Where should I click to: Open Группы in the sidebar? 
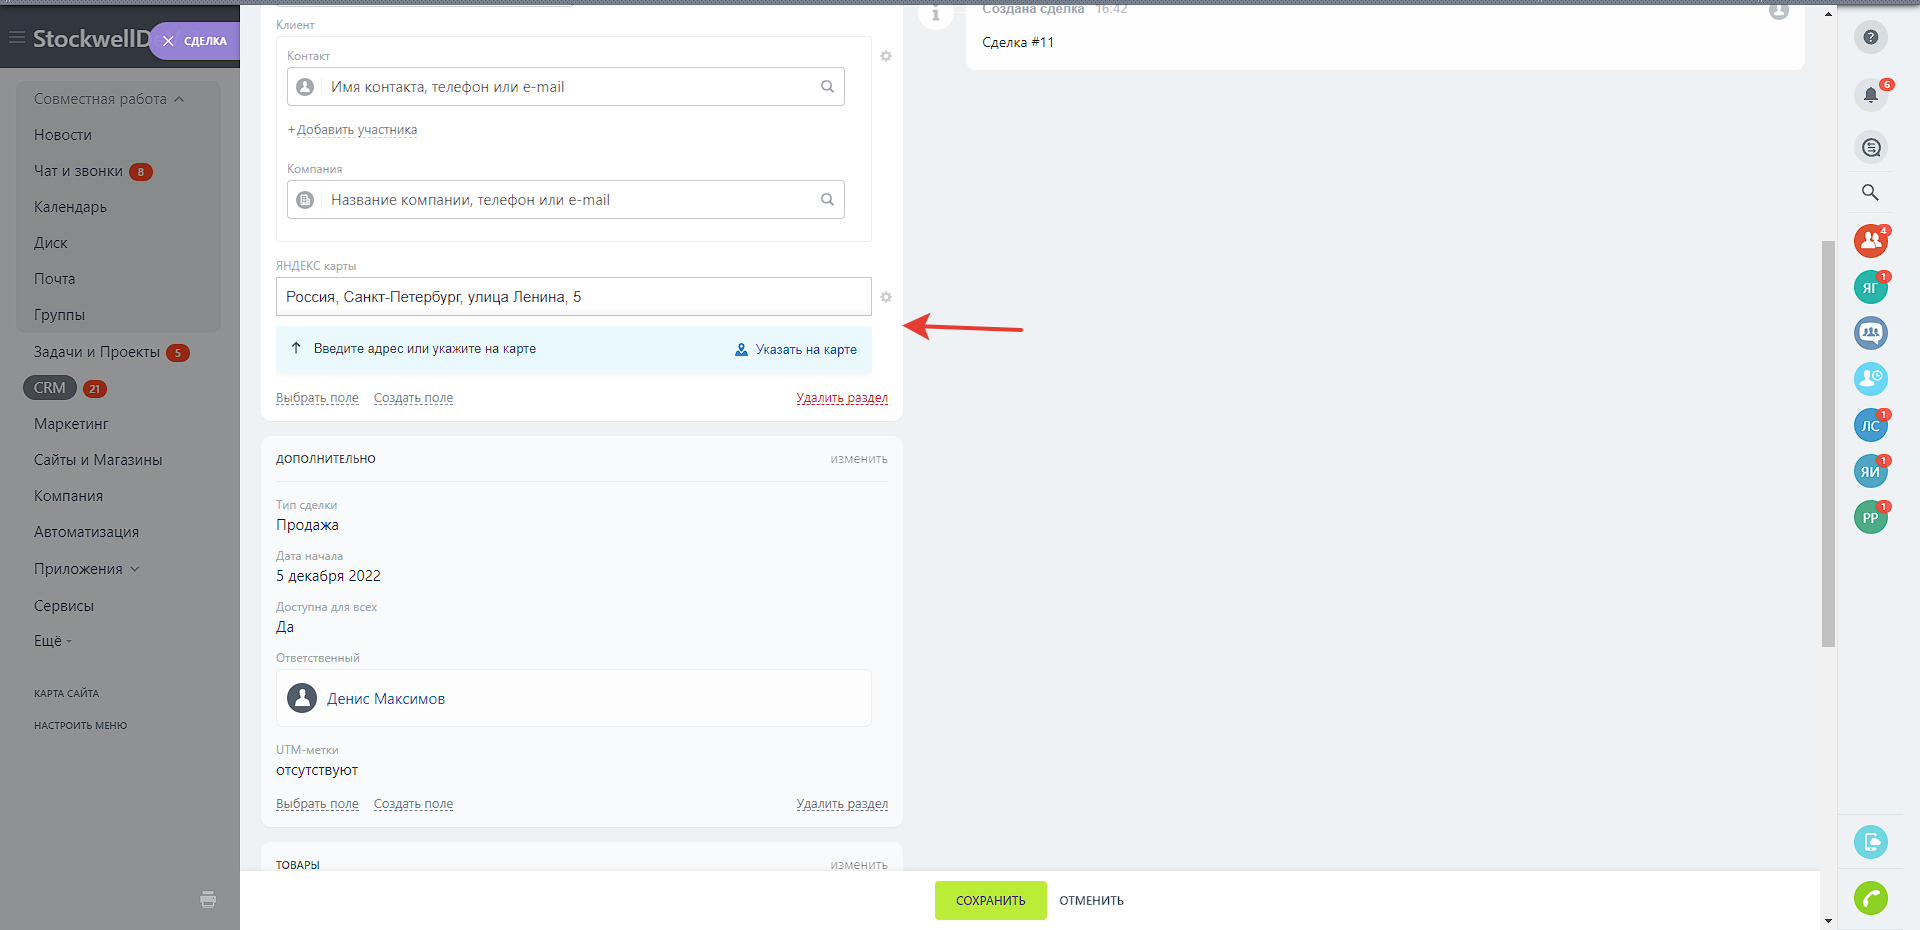59,315
